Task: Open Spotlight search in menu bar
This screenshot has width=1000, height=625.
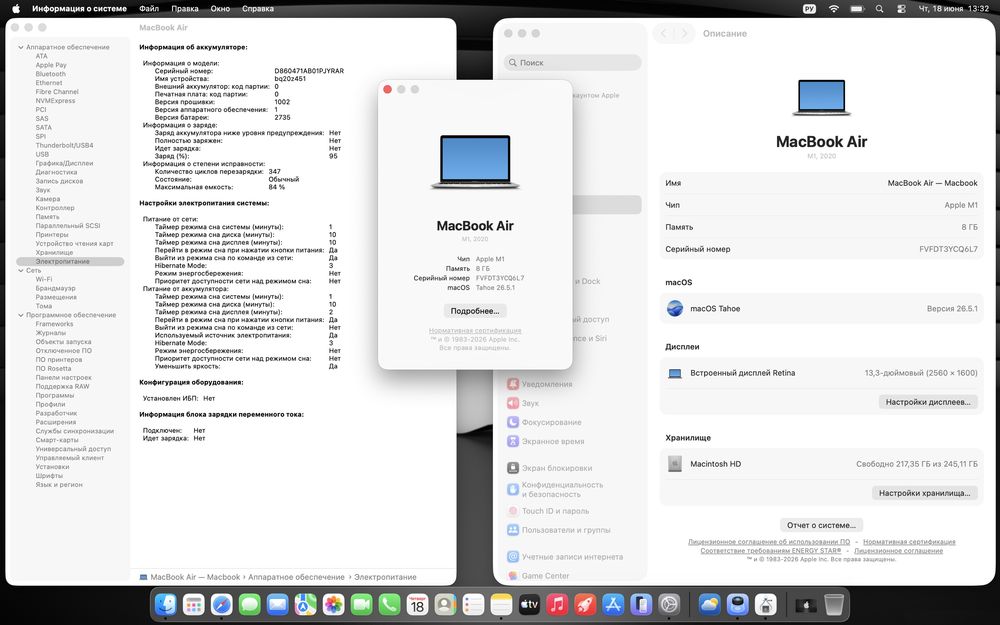Action: click(879, 9)
